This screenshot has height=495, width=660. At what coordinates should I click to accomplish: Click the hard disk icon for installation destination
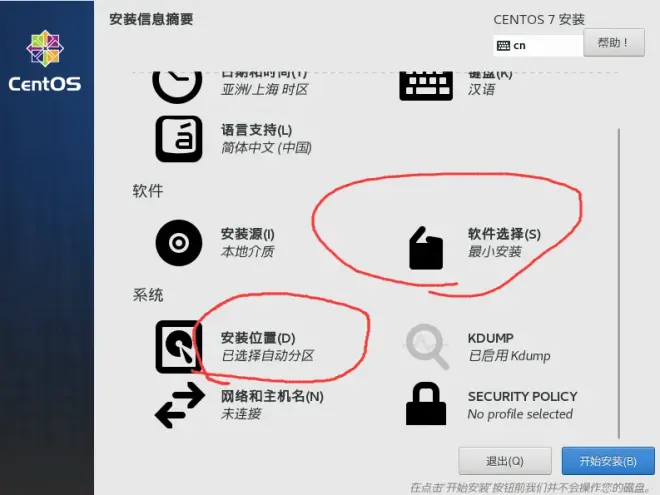179,347
